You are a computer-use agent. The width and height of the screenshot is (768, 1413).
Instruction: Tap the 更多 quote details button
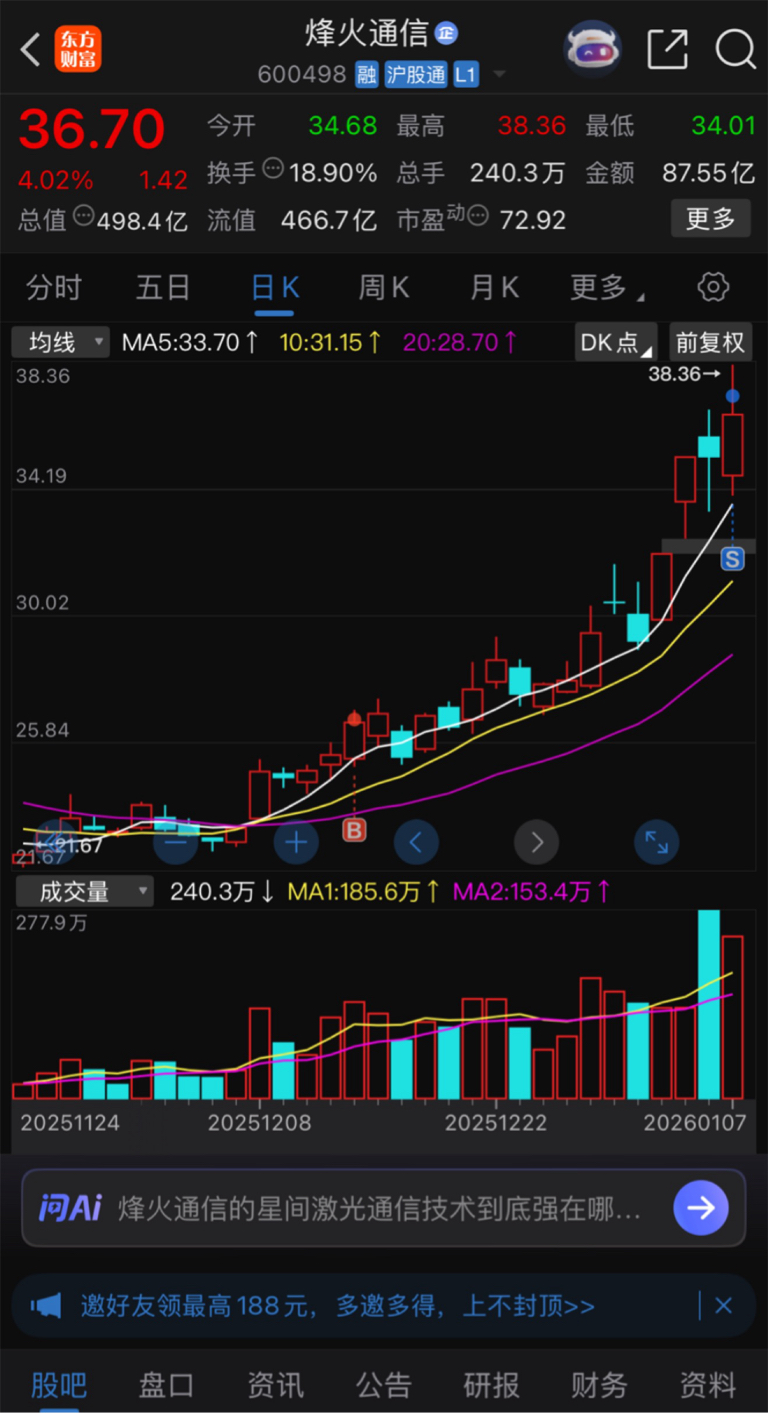710,218
